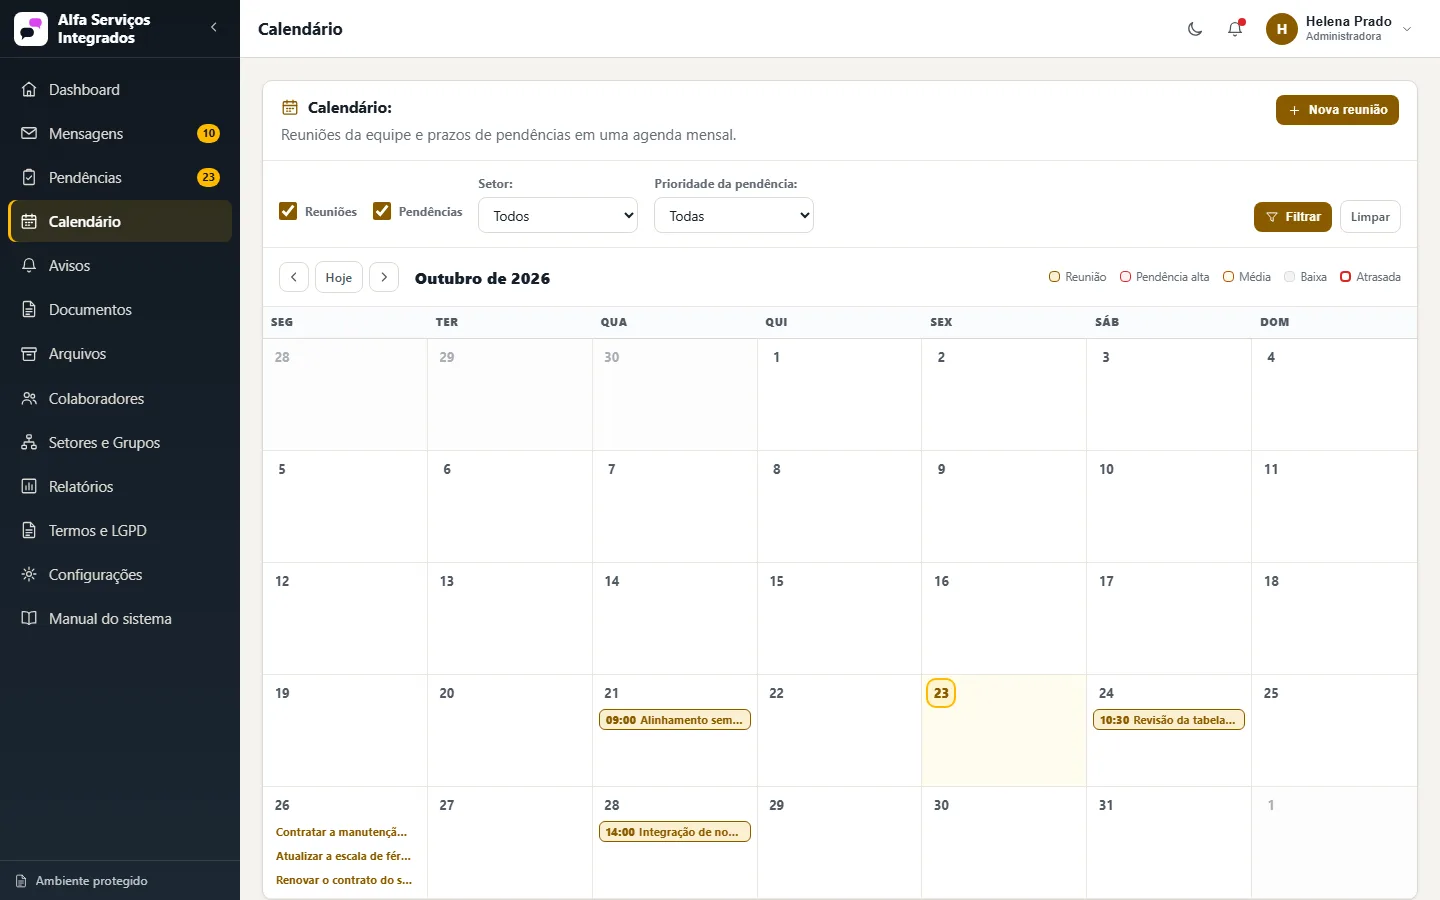Viewport: 1440px width, 900px height.
Task: Go to the previous month
Action: pyautogui.click(x=294, y=277)
